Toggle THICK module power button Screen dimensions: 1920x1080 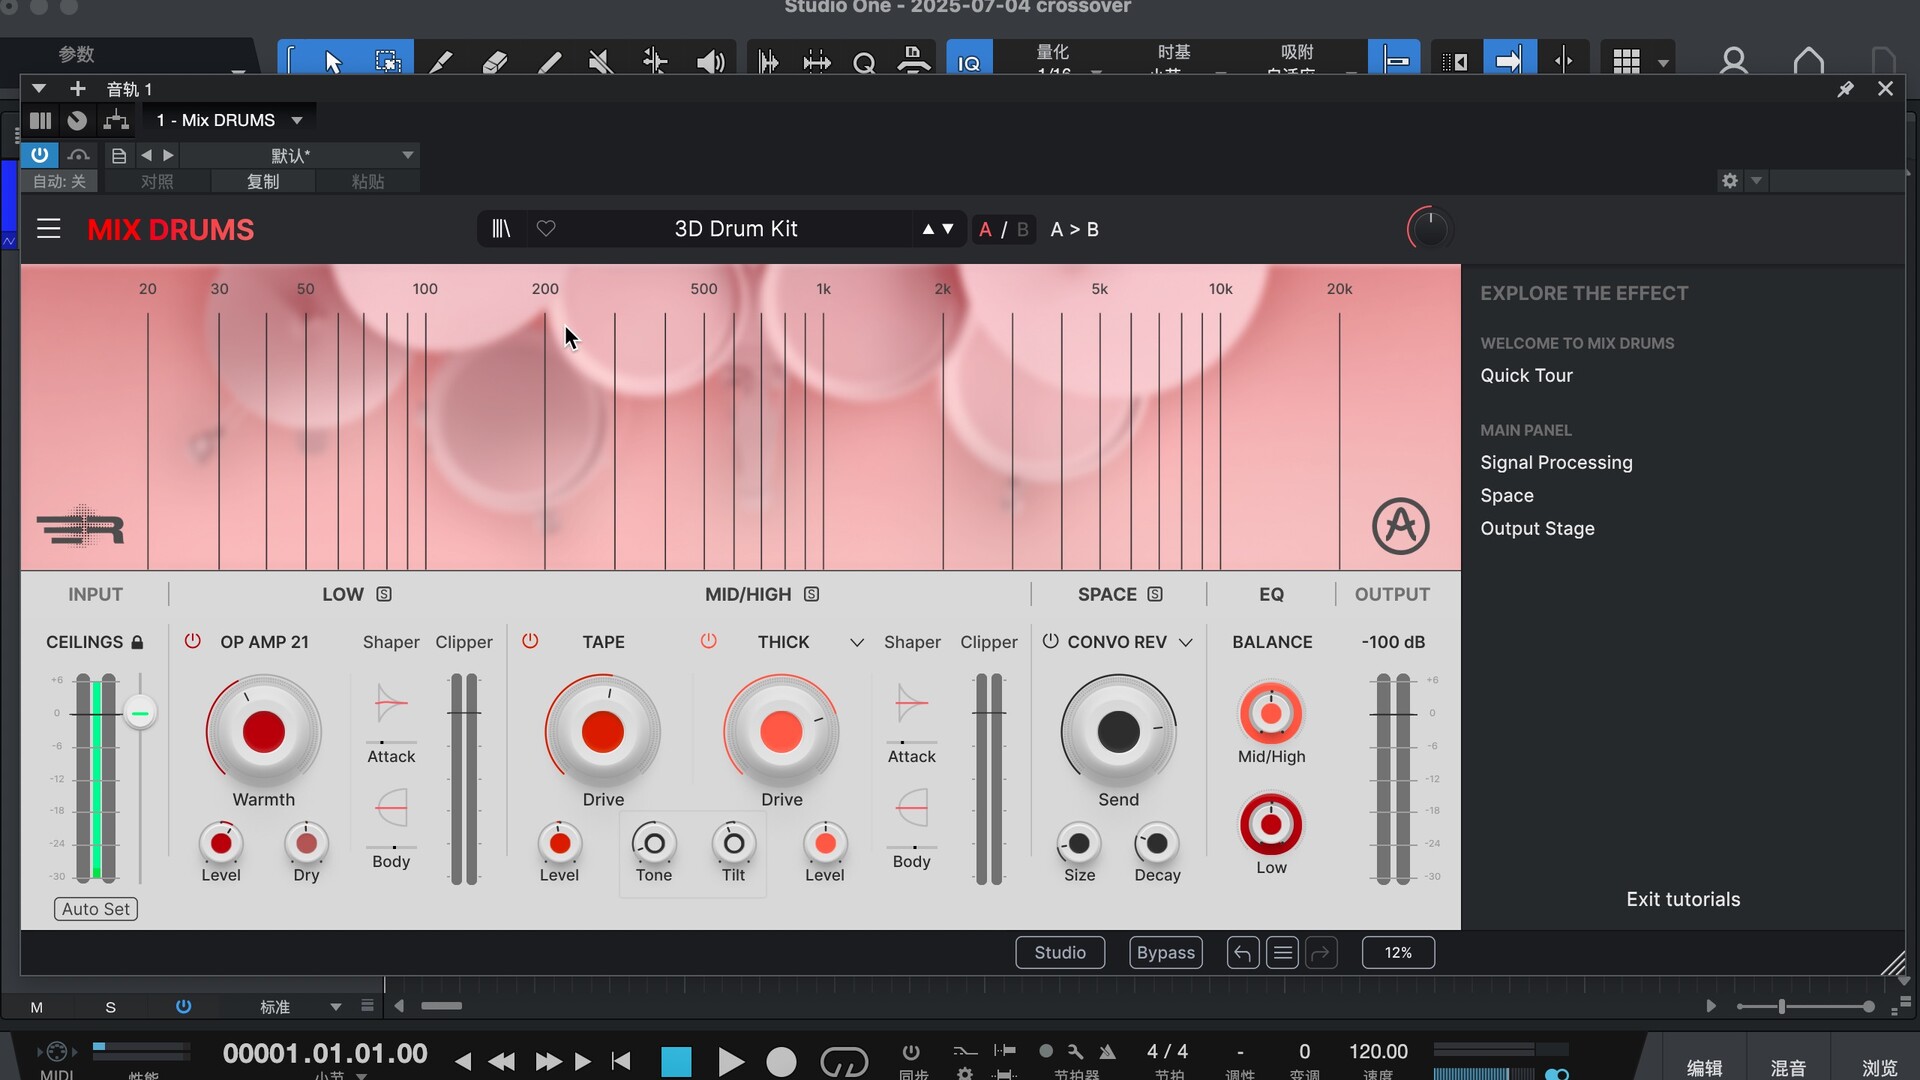(x=708, y=641)
